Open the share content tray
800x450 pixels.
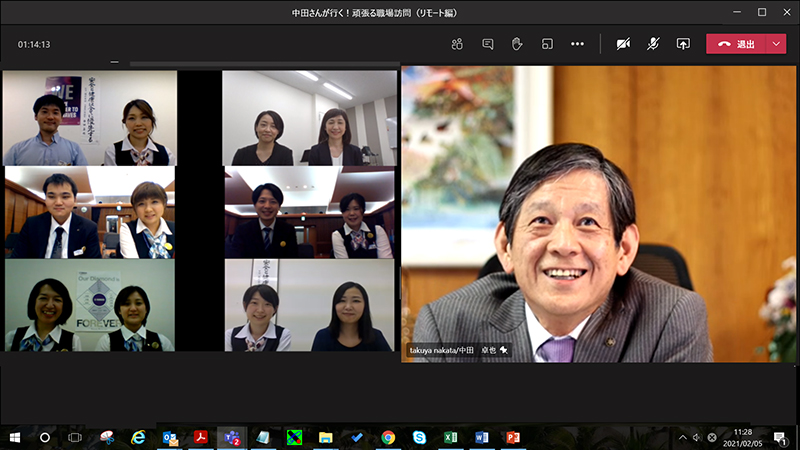pos(683,44)
